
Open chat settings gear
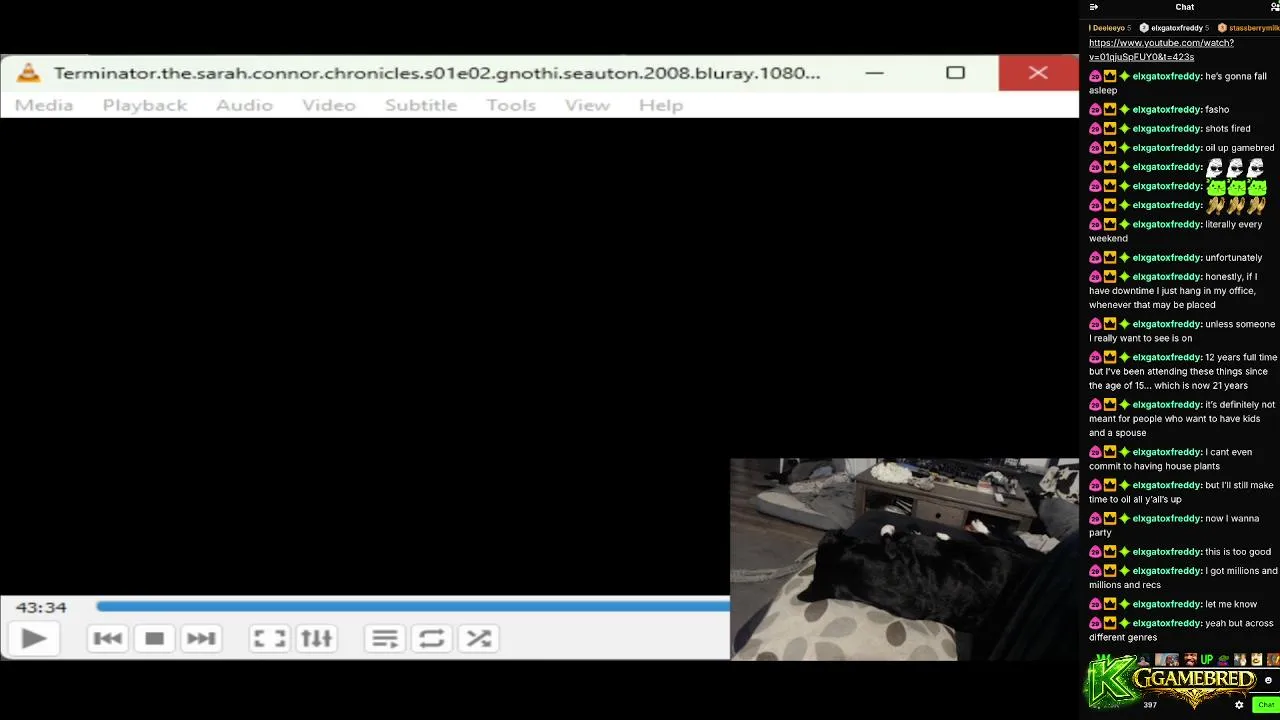click(1239, 705)
